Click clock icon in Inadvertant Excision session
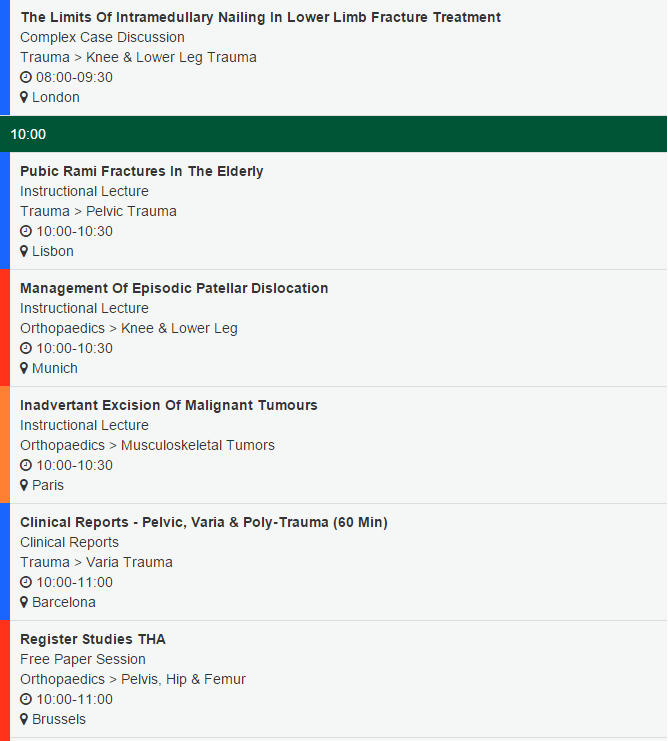 tap(26, 465)
